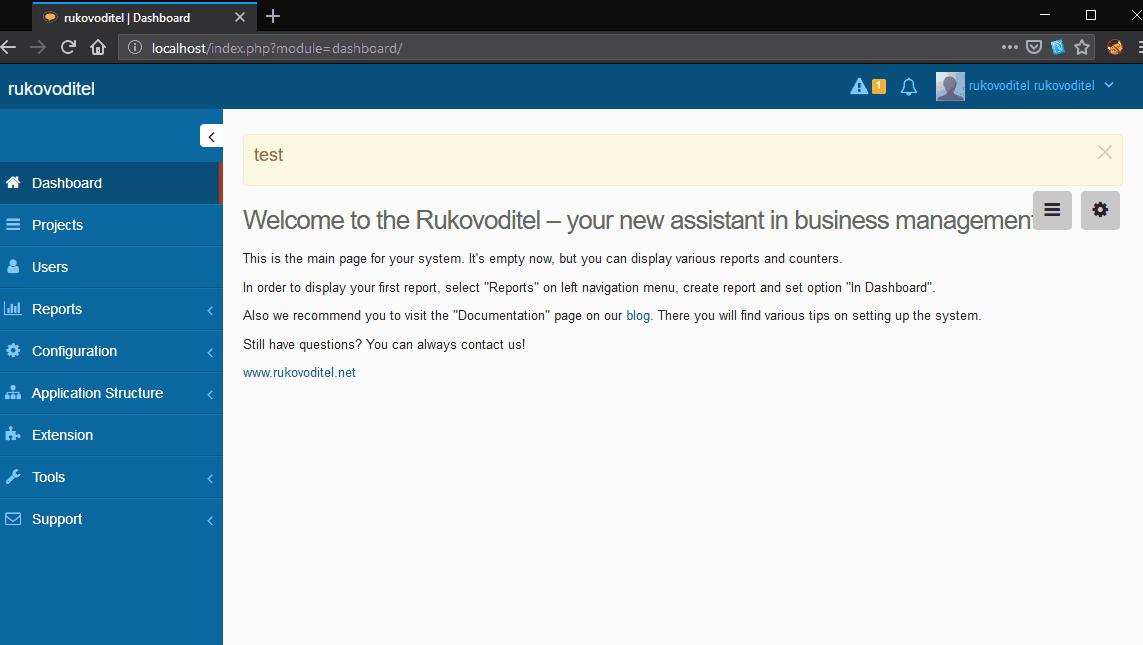Click the rukovoditel rukovoditel username
The width and height of the screenshot is (1143, 645).
[x=1031, y=86]
